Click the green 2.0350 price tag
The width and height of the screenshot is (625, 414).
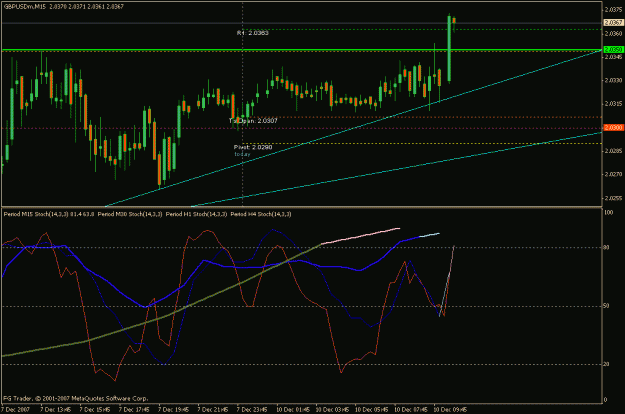[x=613, y=50]
